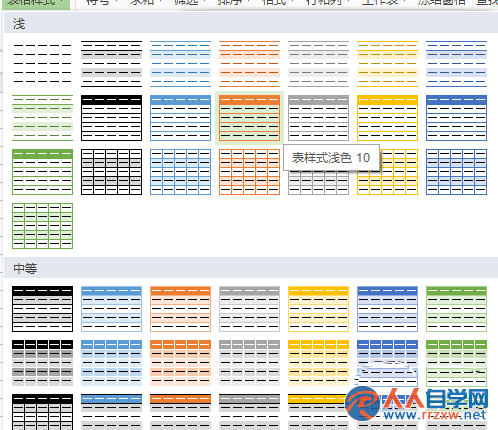The height and width of the screenshot is (430, 498).
Task: Pick Medium black-header style with vertical grid columns
Action: tap(42, 412)
